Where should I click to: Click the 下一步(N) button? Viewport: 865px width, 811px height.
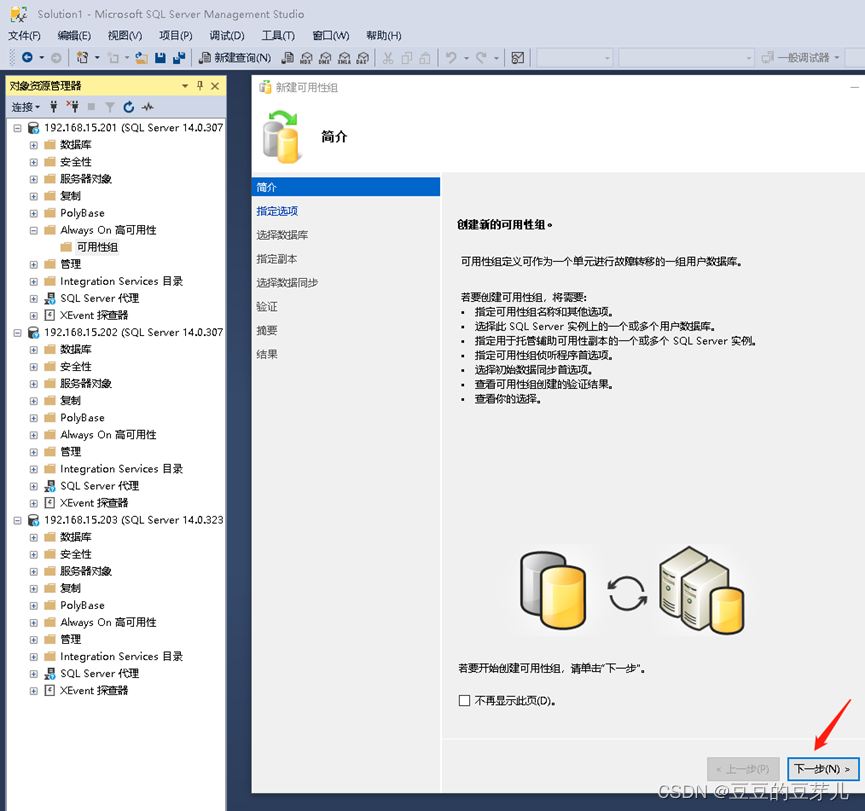coord(823,769)
